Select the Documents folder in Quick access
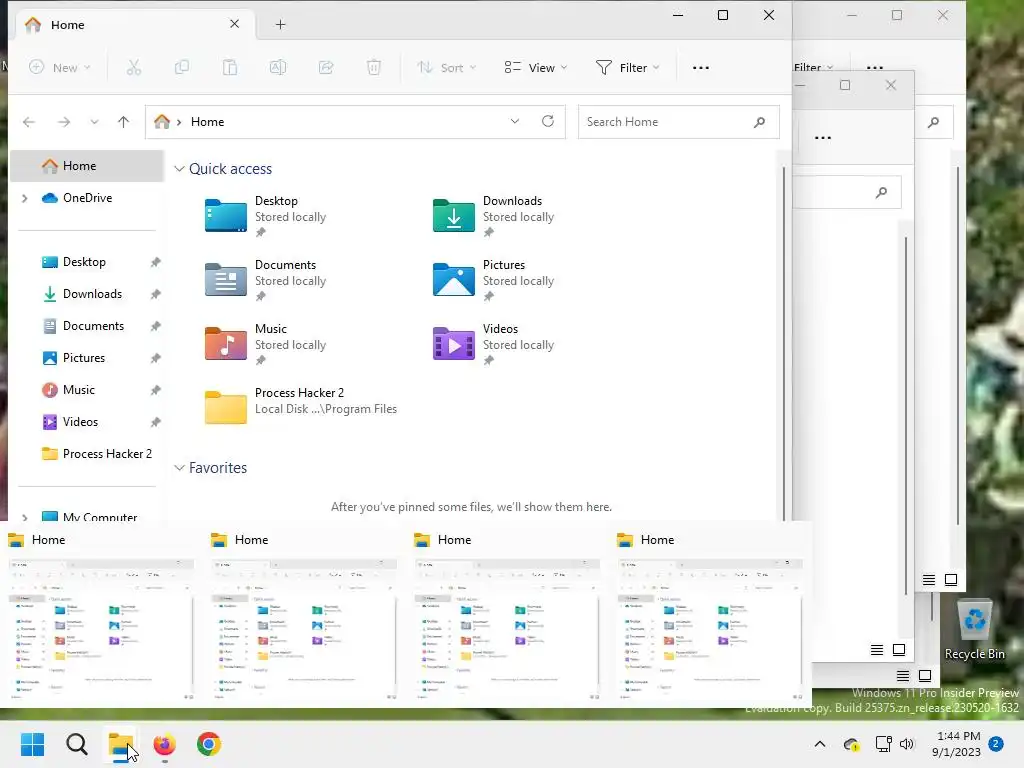This screenshot has width=1024, height=768. (x=266, y=280)
